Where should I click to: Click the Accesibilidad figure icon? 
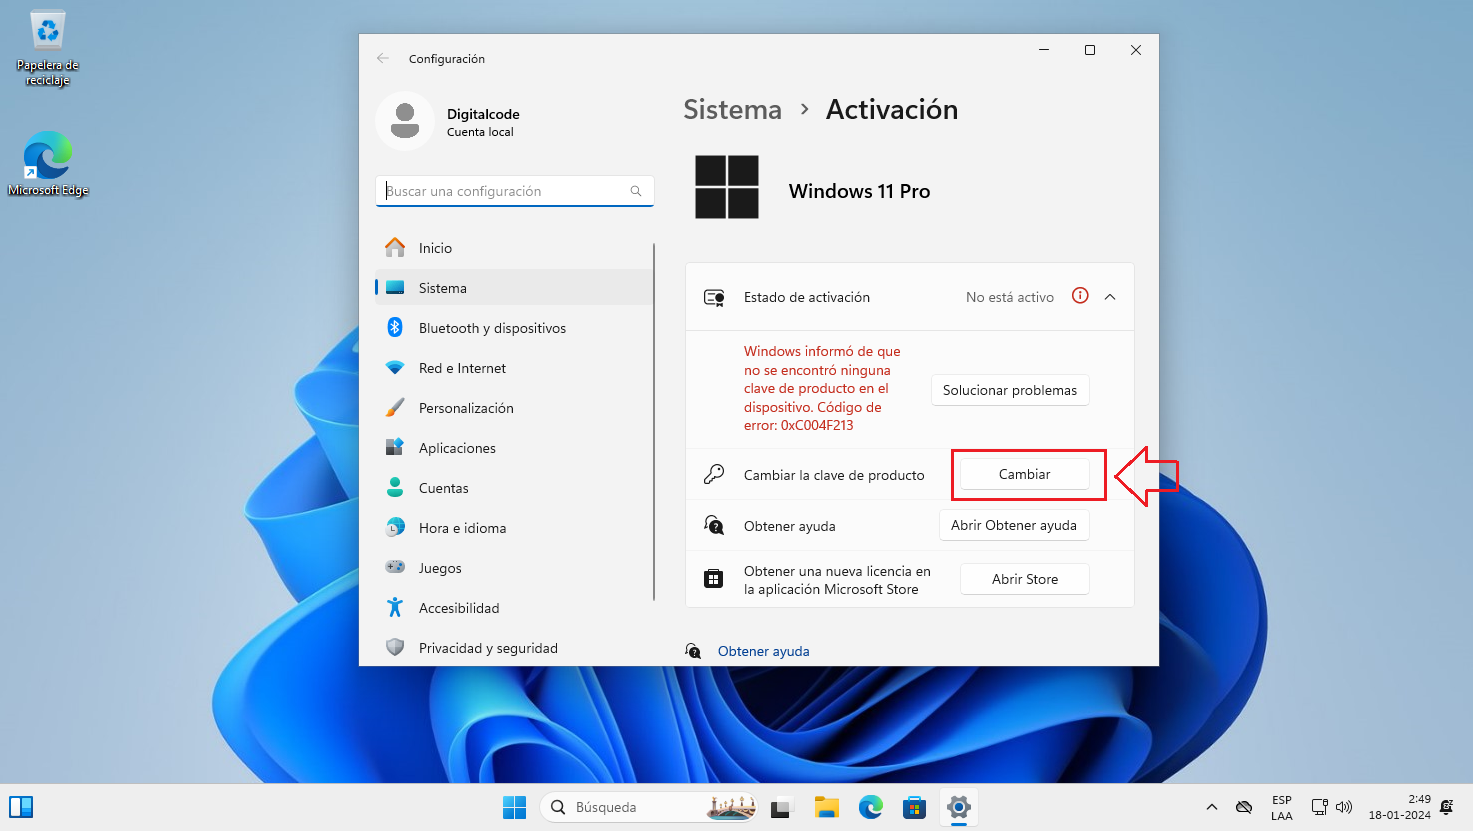click(x=395, y=607)
